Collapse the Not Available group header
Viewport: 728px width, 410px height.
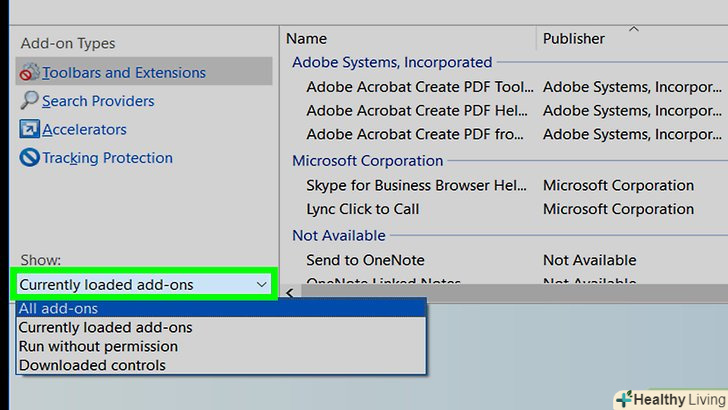point(338,236)
